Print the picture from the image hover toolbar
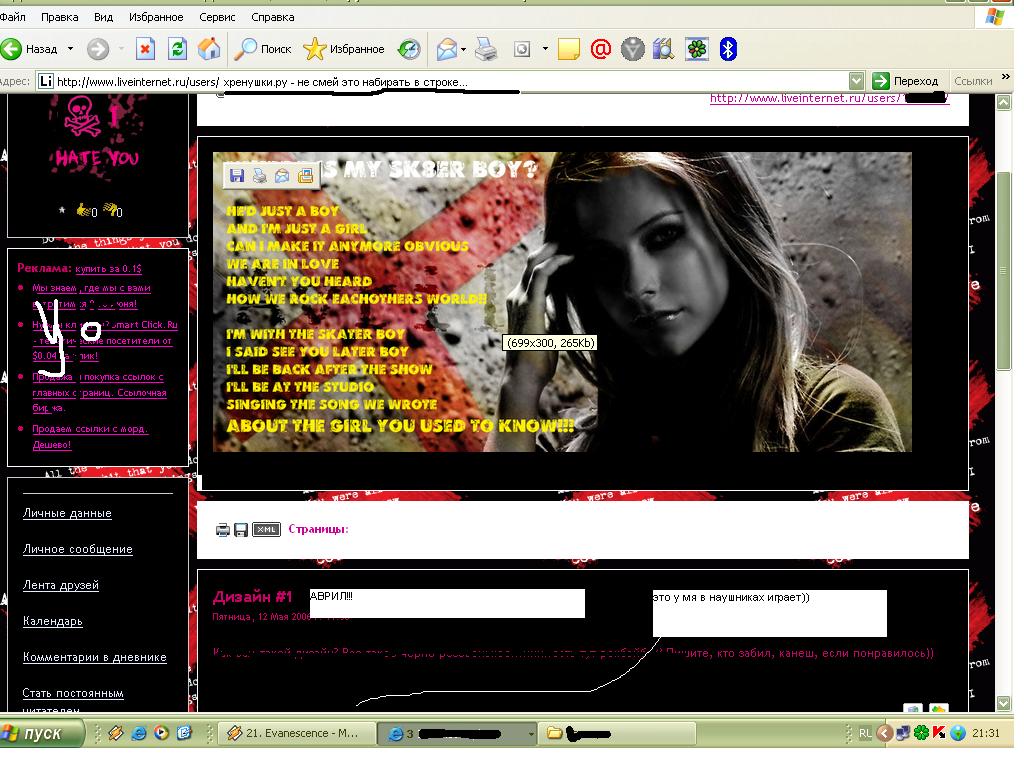 pos(259,175)
